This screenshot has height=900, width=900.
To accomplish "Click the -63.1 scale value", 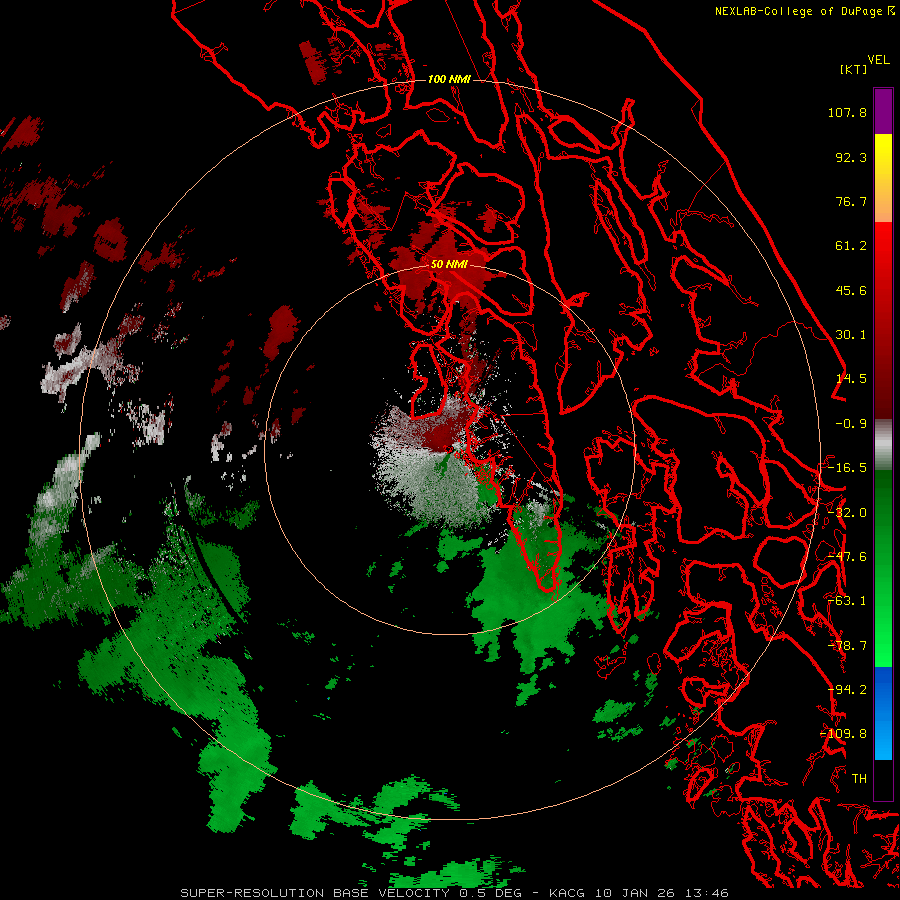I will (847, 601).
